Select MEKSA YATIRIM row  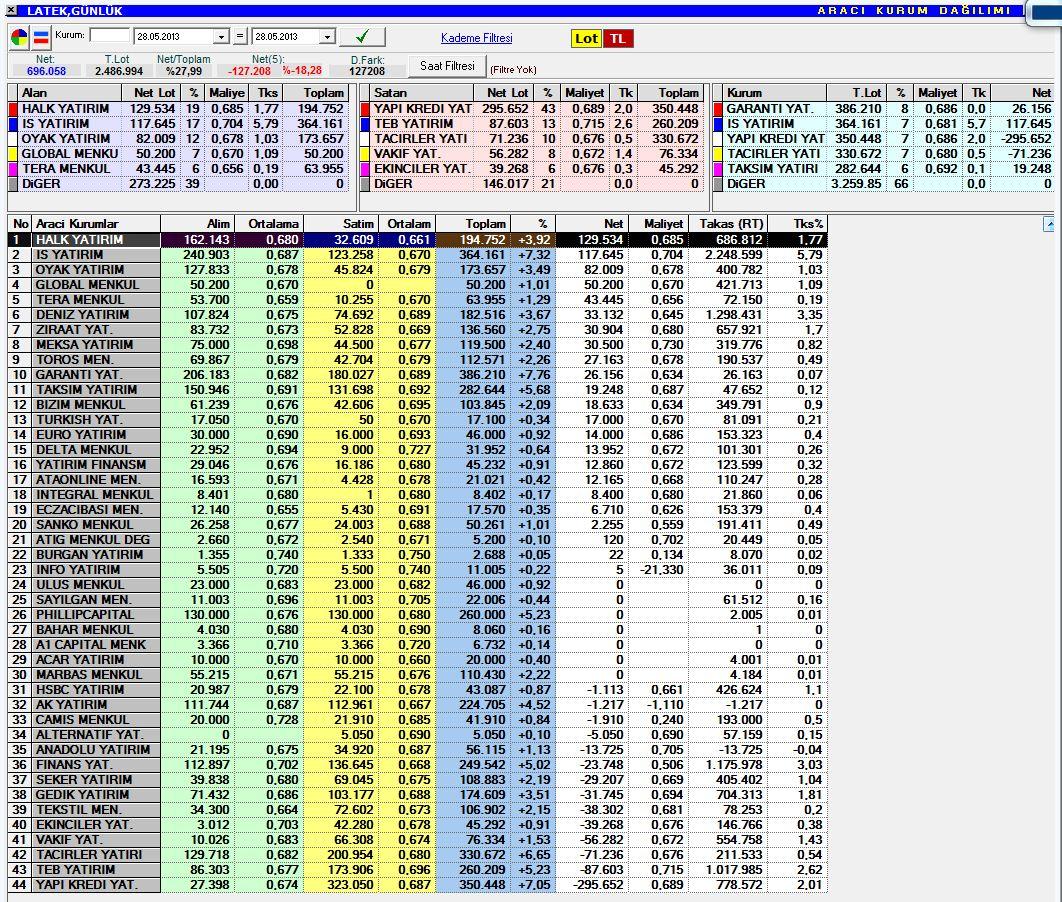click(417, 345)
